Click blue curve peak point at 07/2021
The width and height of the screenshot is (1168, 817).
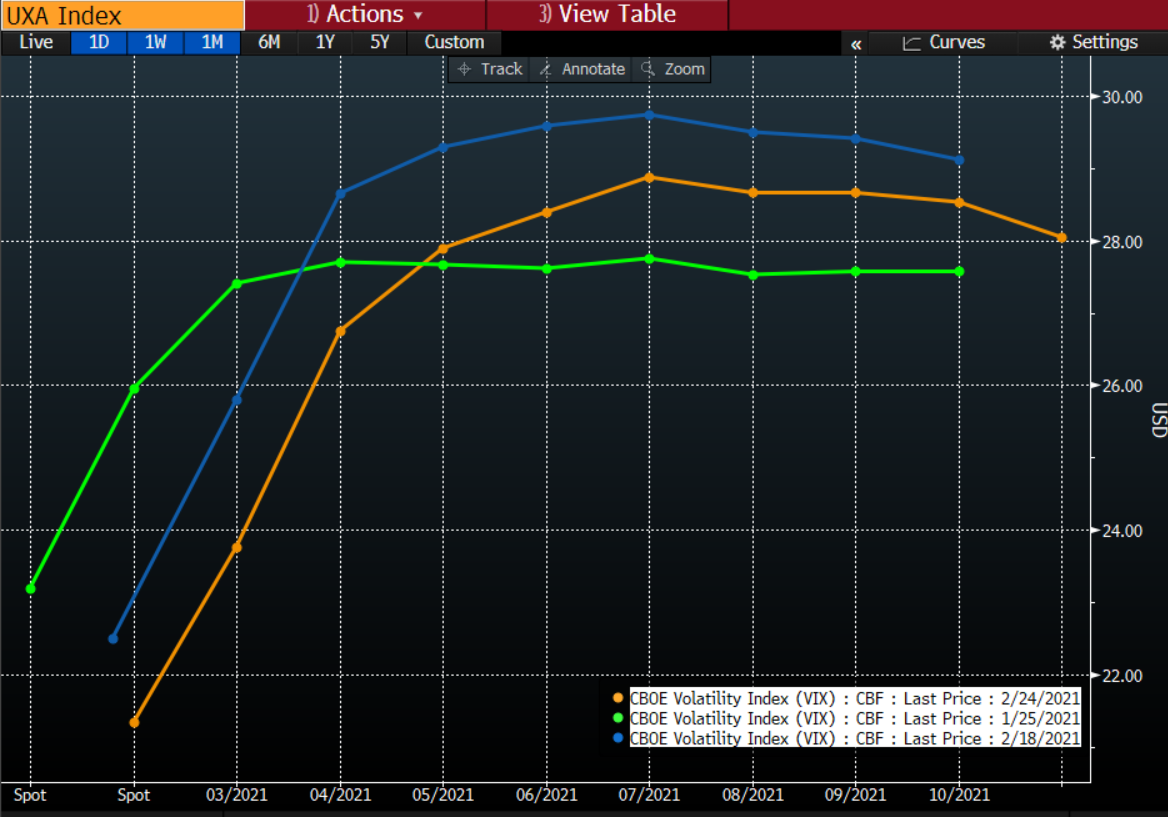tap(650, 115)
